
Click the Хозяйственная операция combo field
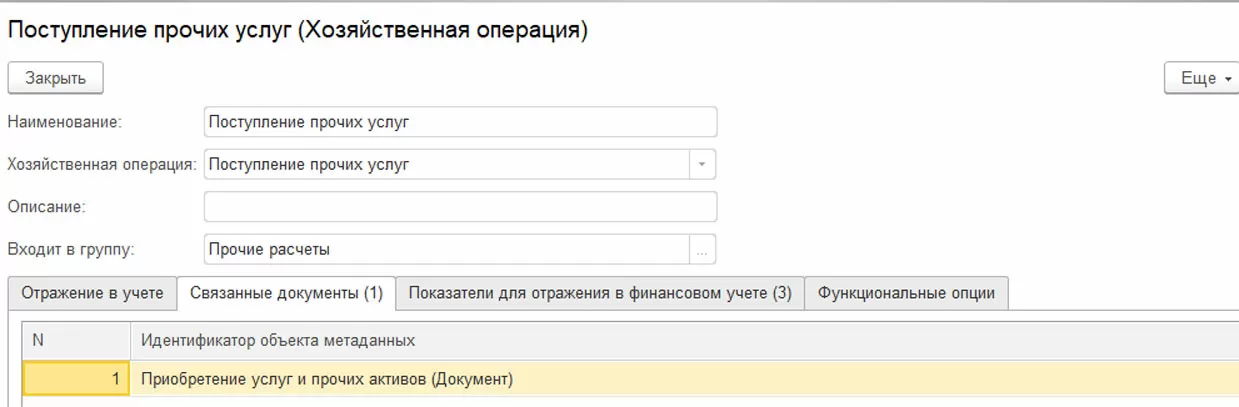(446, 164)
